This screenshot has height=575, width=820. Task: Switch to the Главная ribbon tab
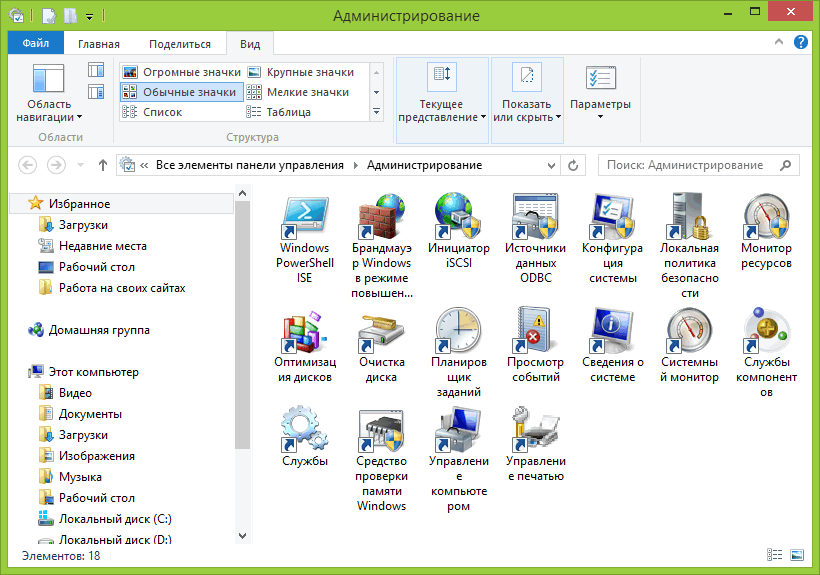click(99, 44)
